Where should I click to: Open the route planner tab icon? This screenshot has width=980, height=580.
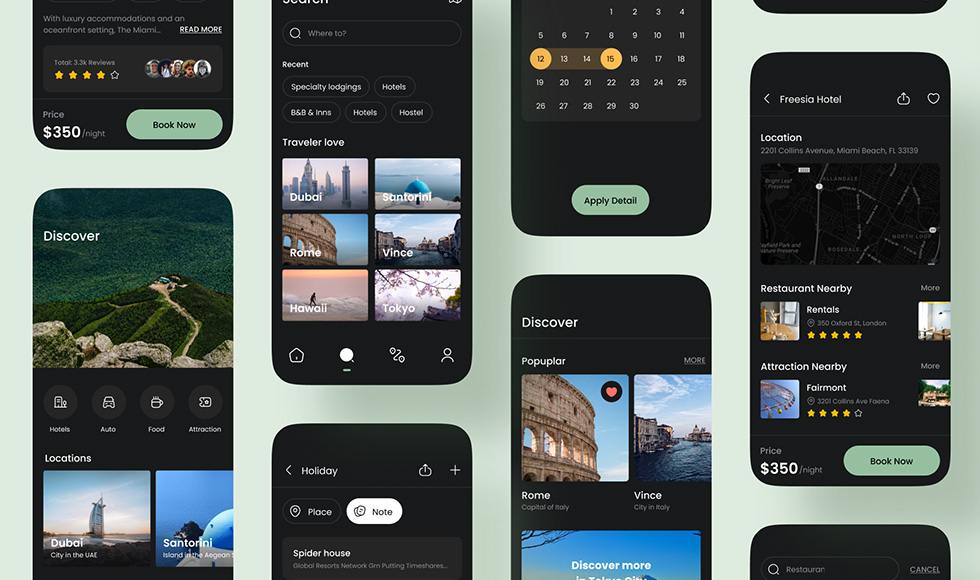pyautogui.click(x=397, y=355)
